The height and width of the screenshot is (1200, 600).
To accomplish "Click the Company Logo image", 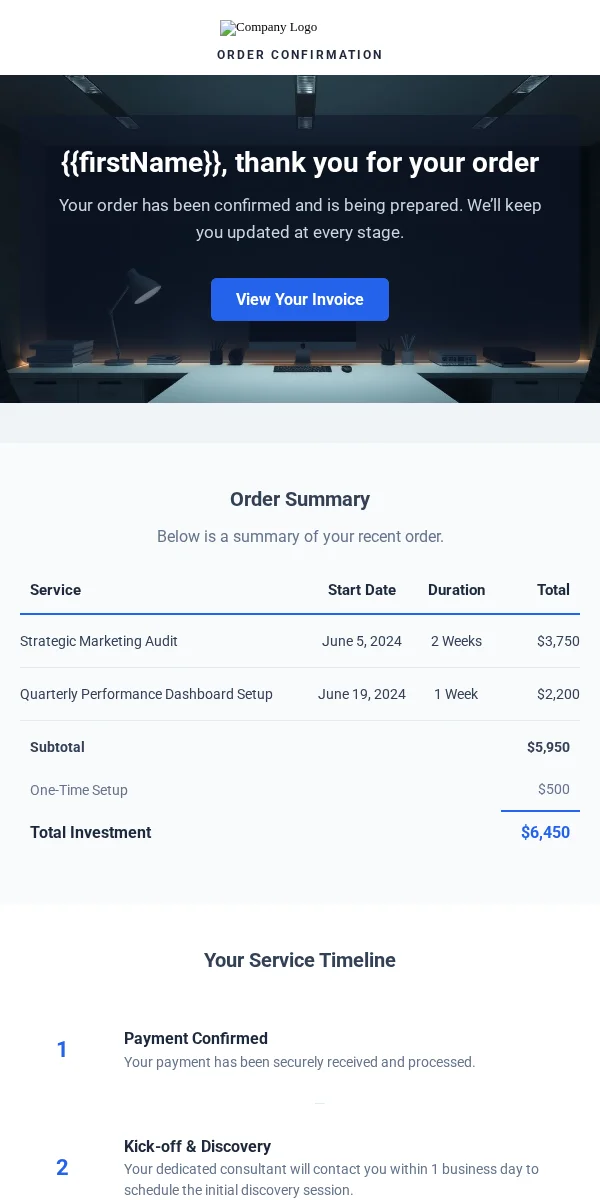I will pos(269,28).
